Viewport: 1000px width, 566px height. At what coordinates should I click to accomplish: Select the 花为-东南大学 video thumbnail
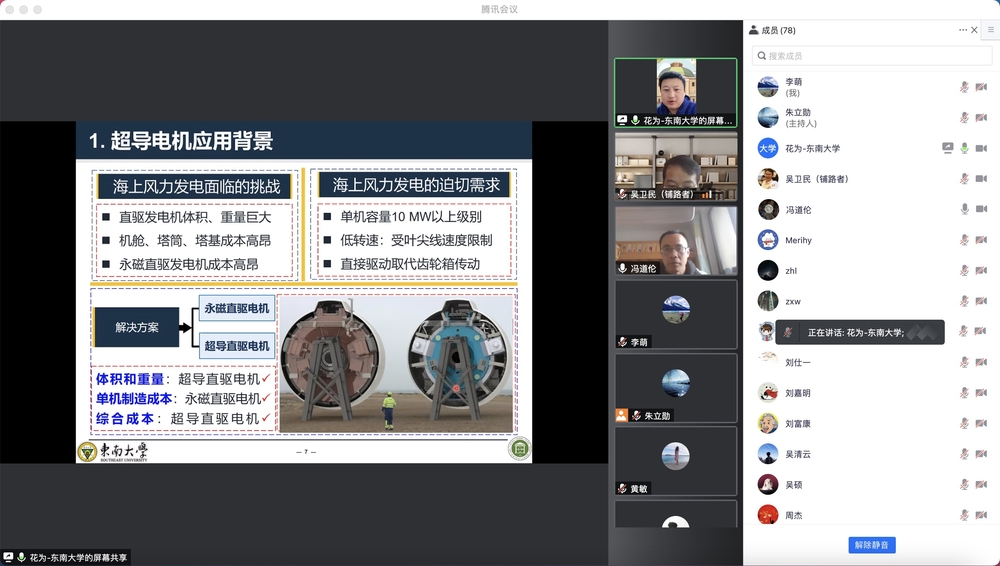[675, 92]
